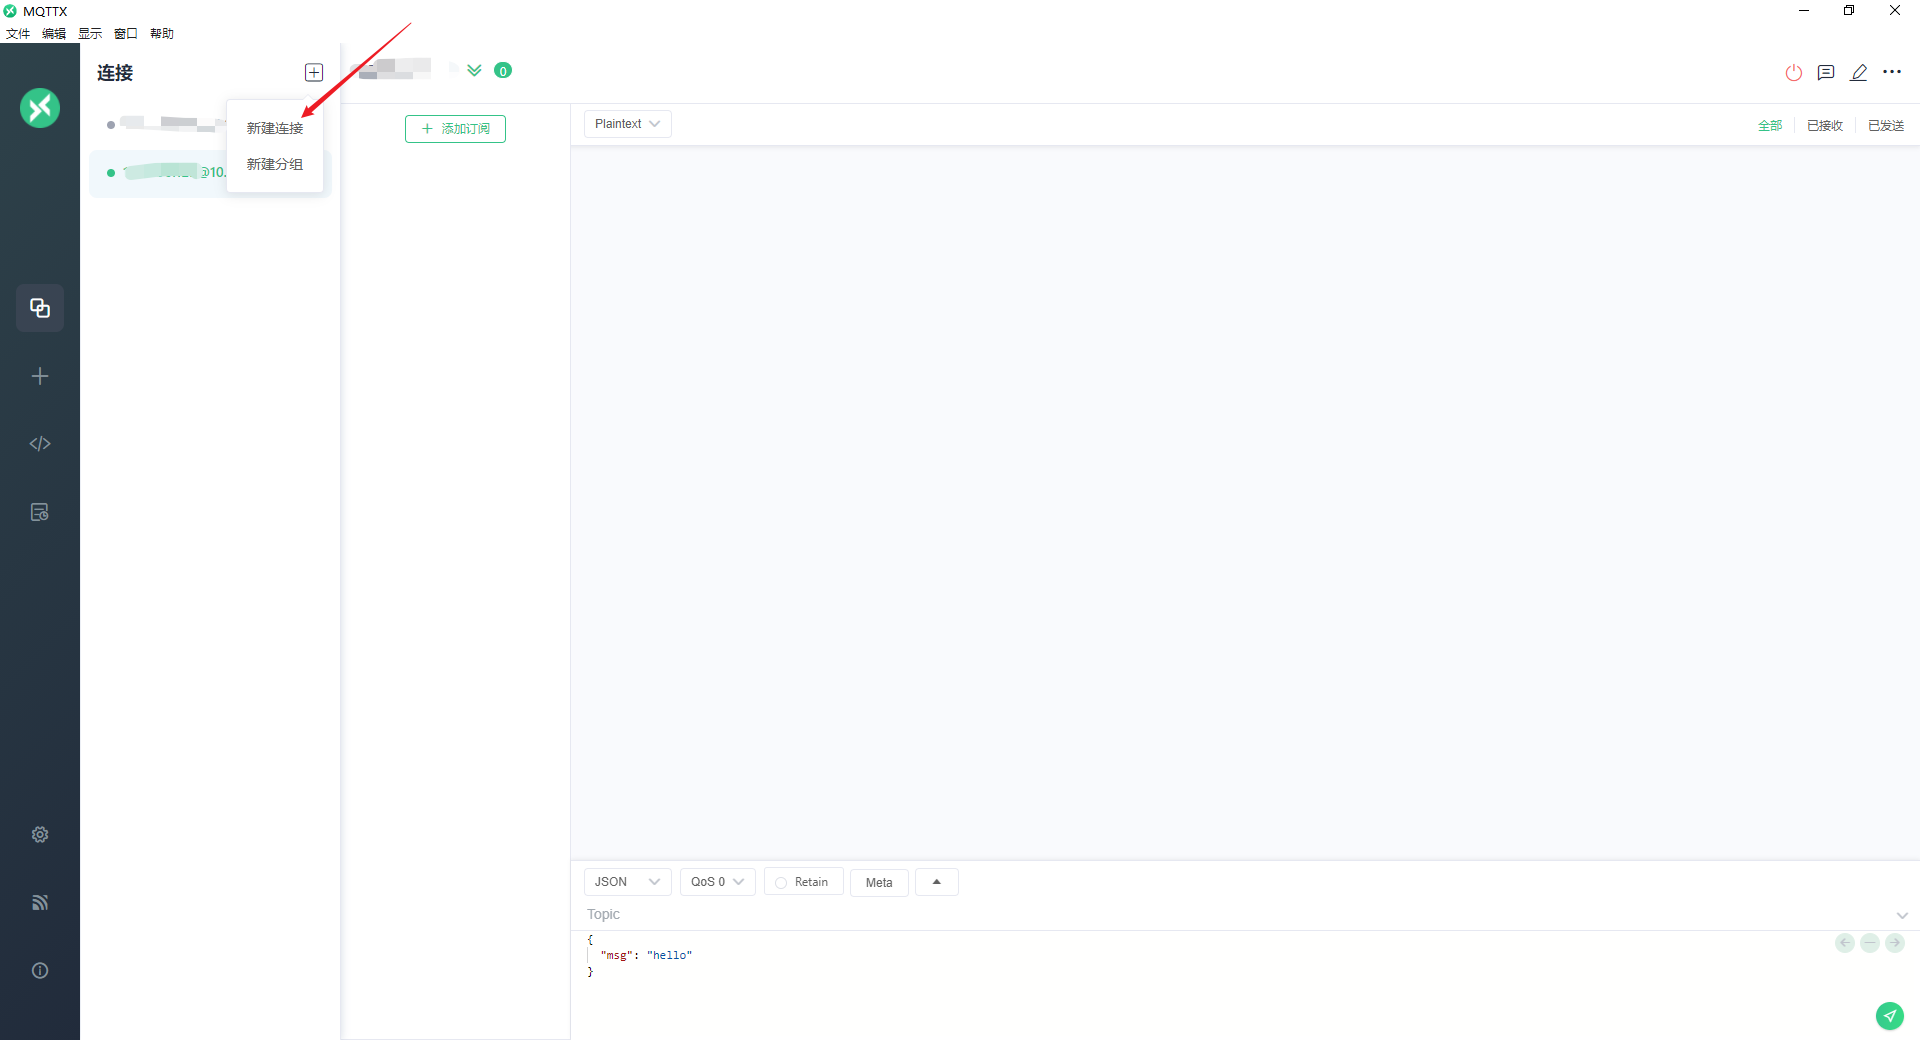The image size is (1920, 1040).
Task: Open Settings gear icon
Action: click(40, 834)
